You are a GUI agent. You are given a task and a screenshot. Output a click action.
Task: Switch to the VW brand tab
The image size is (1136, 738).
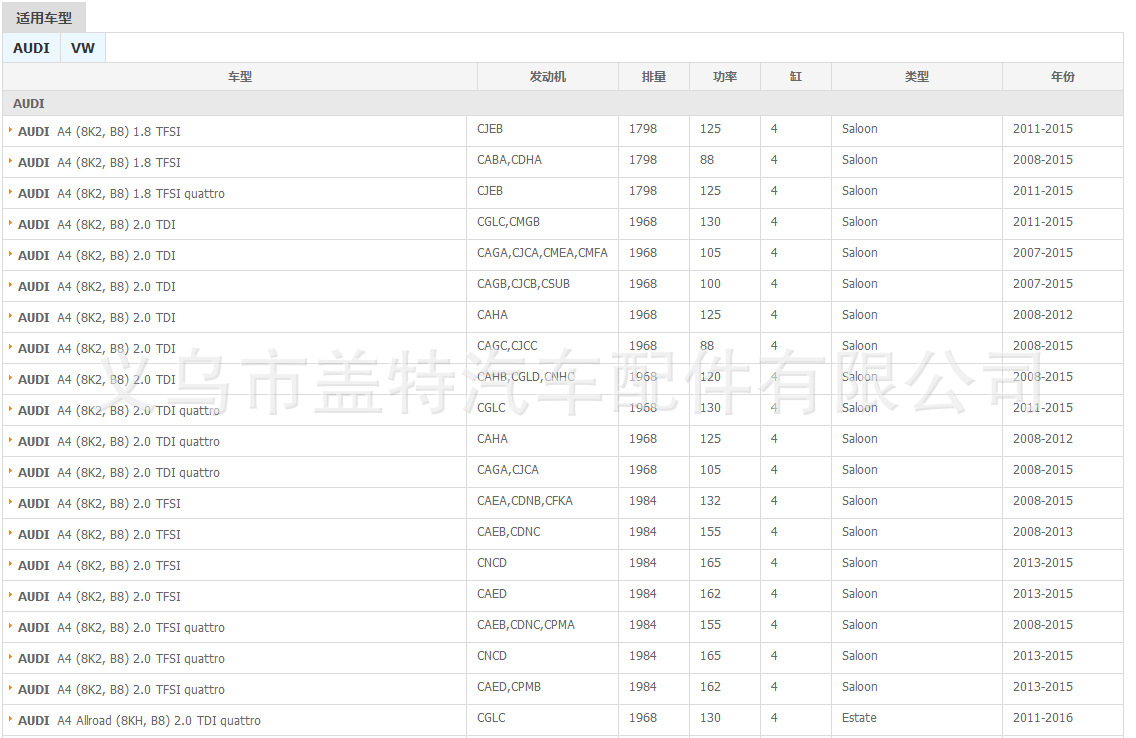[x=83, y=48]
